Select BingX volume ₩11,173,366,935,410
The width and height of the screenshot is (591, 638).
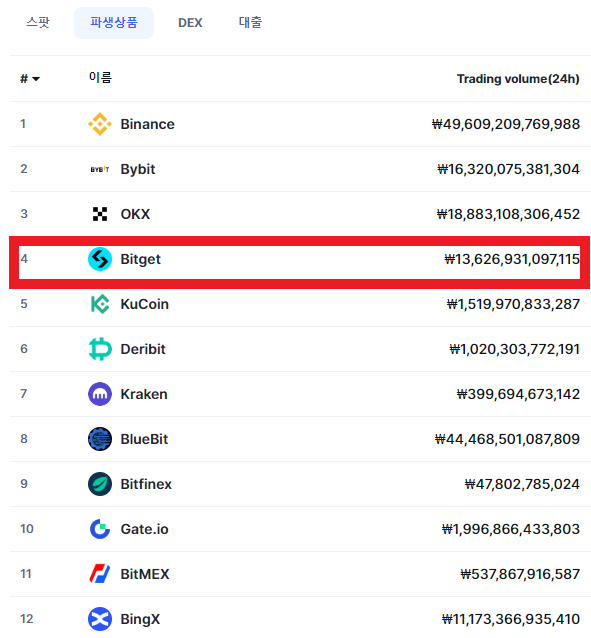tap(510, 619)
